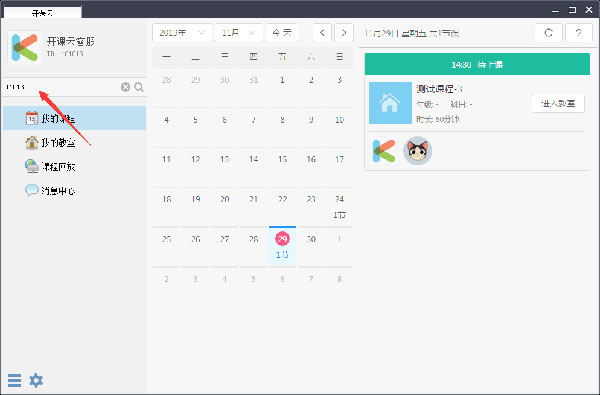Click the cat avatar participant
Image resolution: width=600 pixels, height=395 pixels.
pos(417,151)
